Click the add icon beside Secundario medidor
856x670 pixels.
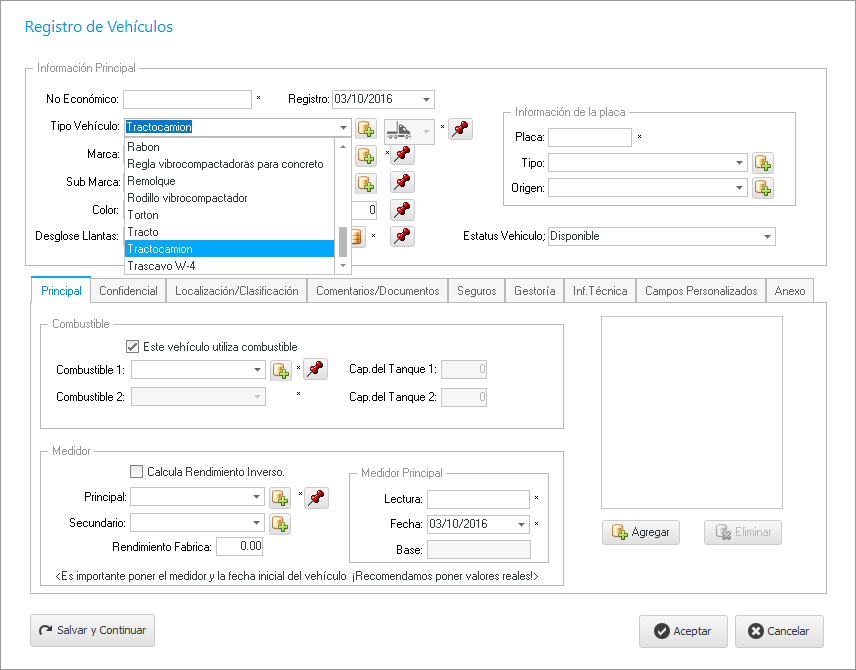[x=281, y=523]
